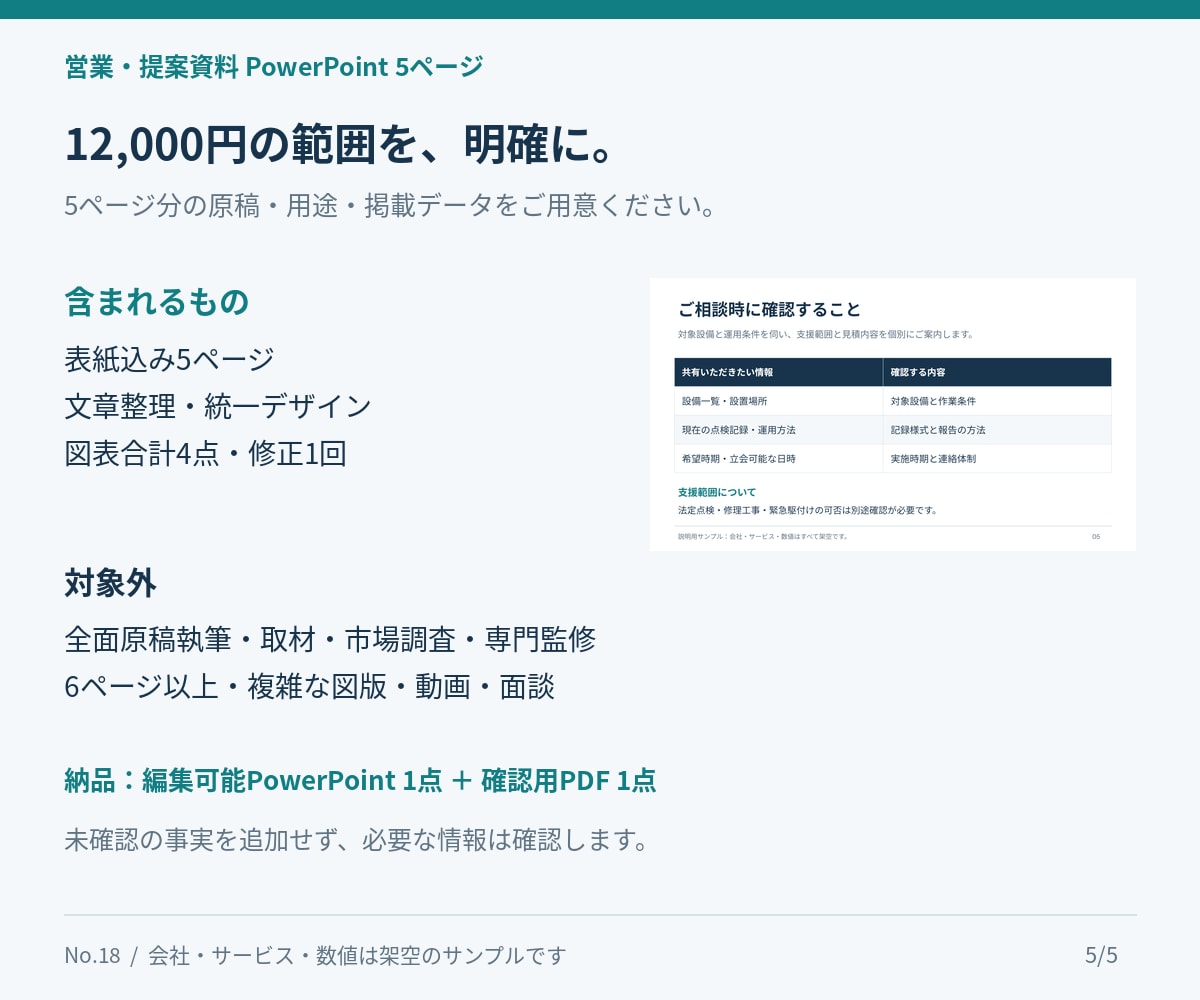1200x1000 pixels.
Task: Click the 納品：編集可能PowerPoint 1点 line
Action: (360, 780)
